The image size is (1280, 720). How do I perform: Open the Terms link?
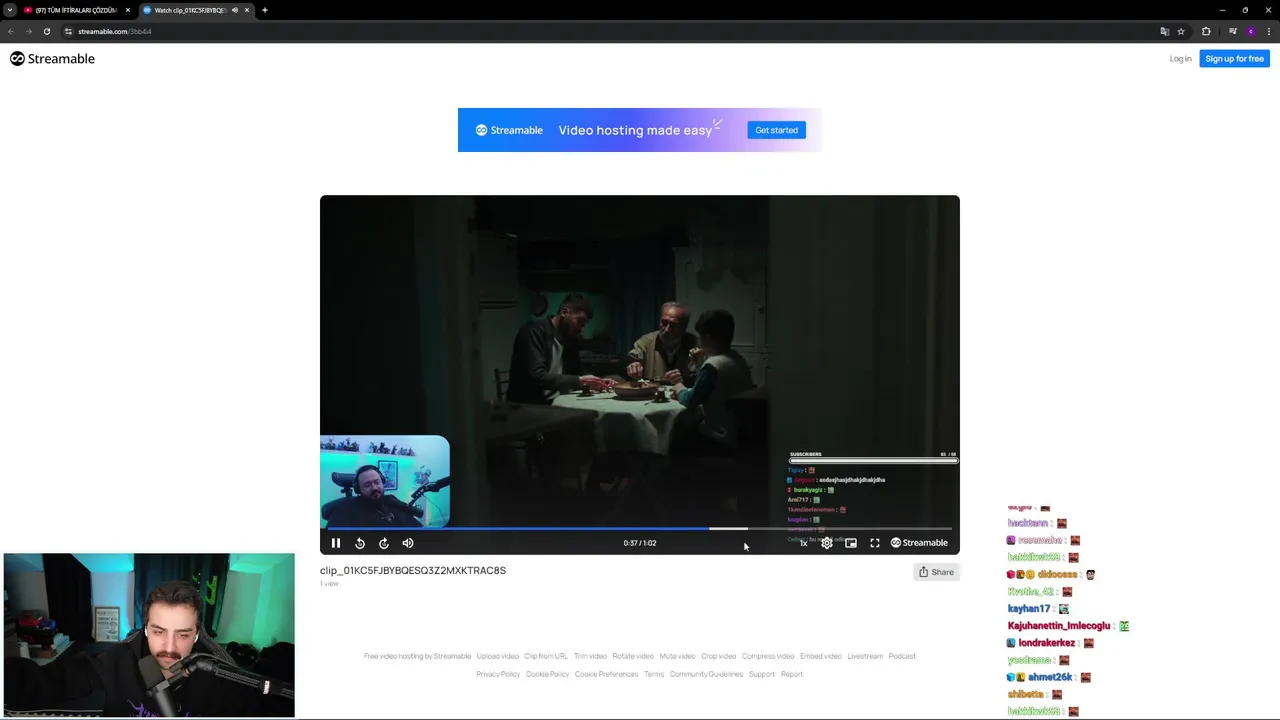(x=654, y=674)
